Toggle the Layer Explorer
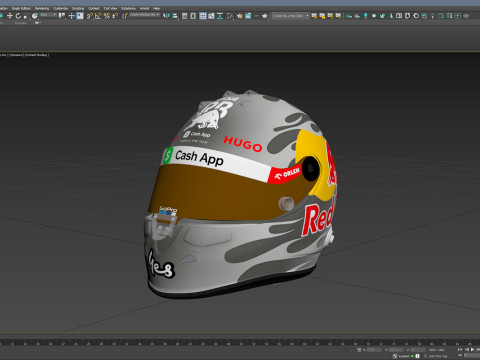Image resolution: width=480 pixels, height=360 pixels. click(x=193, y=16)
